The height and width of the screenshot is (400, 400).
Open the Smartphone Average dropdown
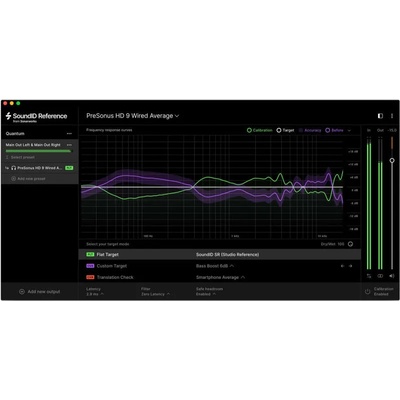pyautogui.click(x=221, y=277)
